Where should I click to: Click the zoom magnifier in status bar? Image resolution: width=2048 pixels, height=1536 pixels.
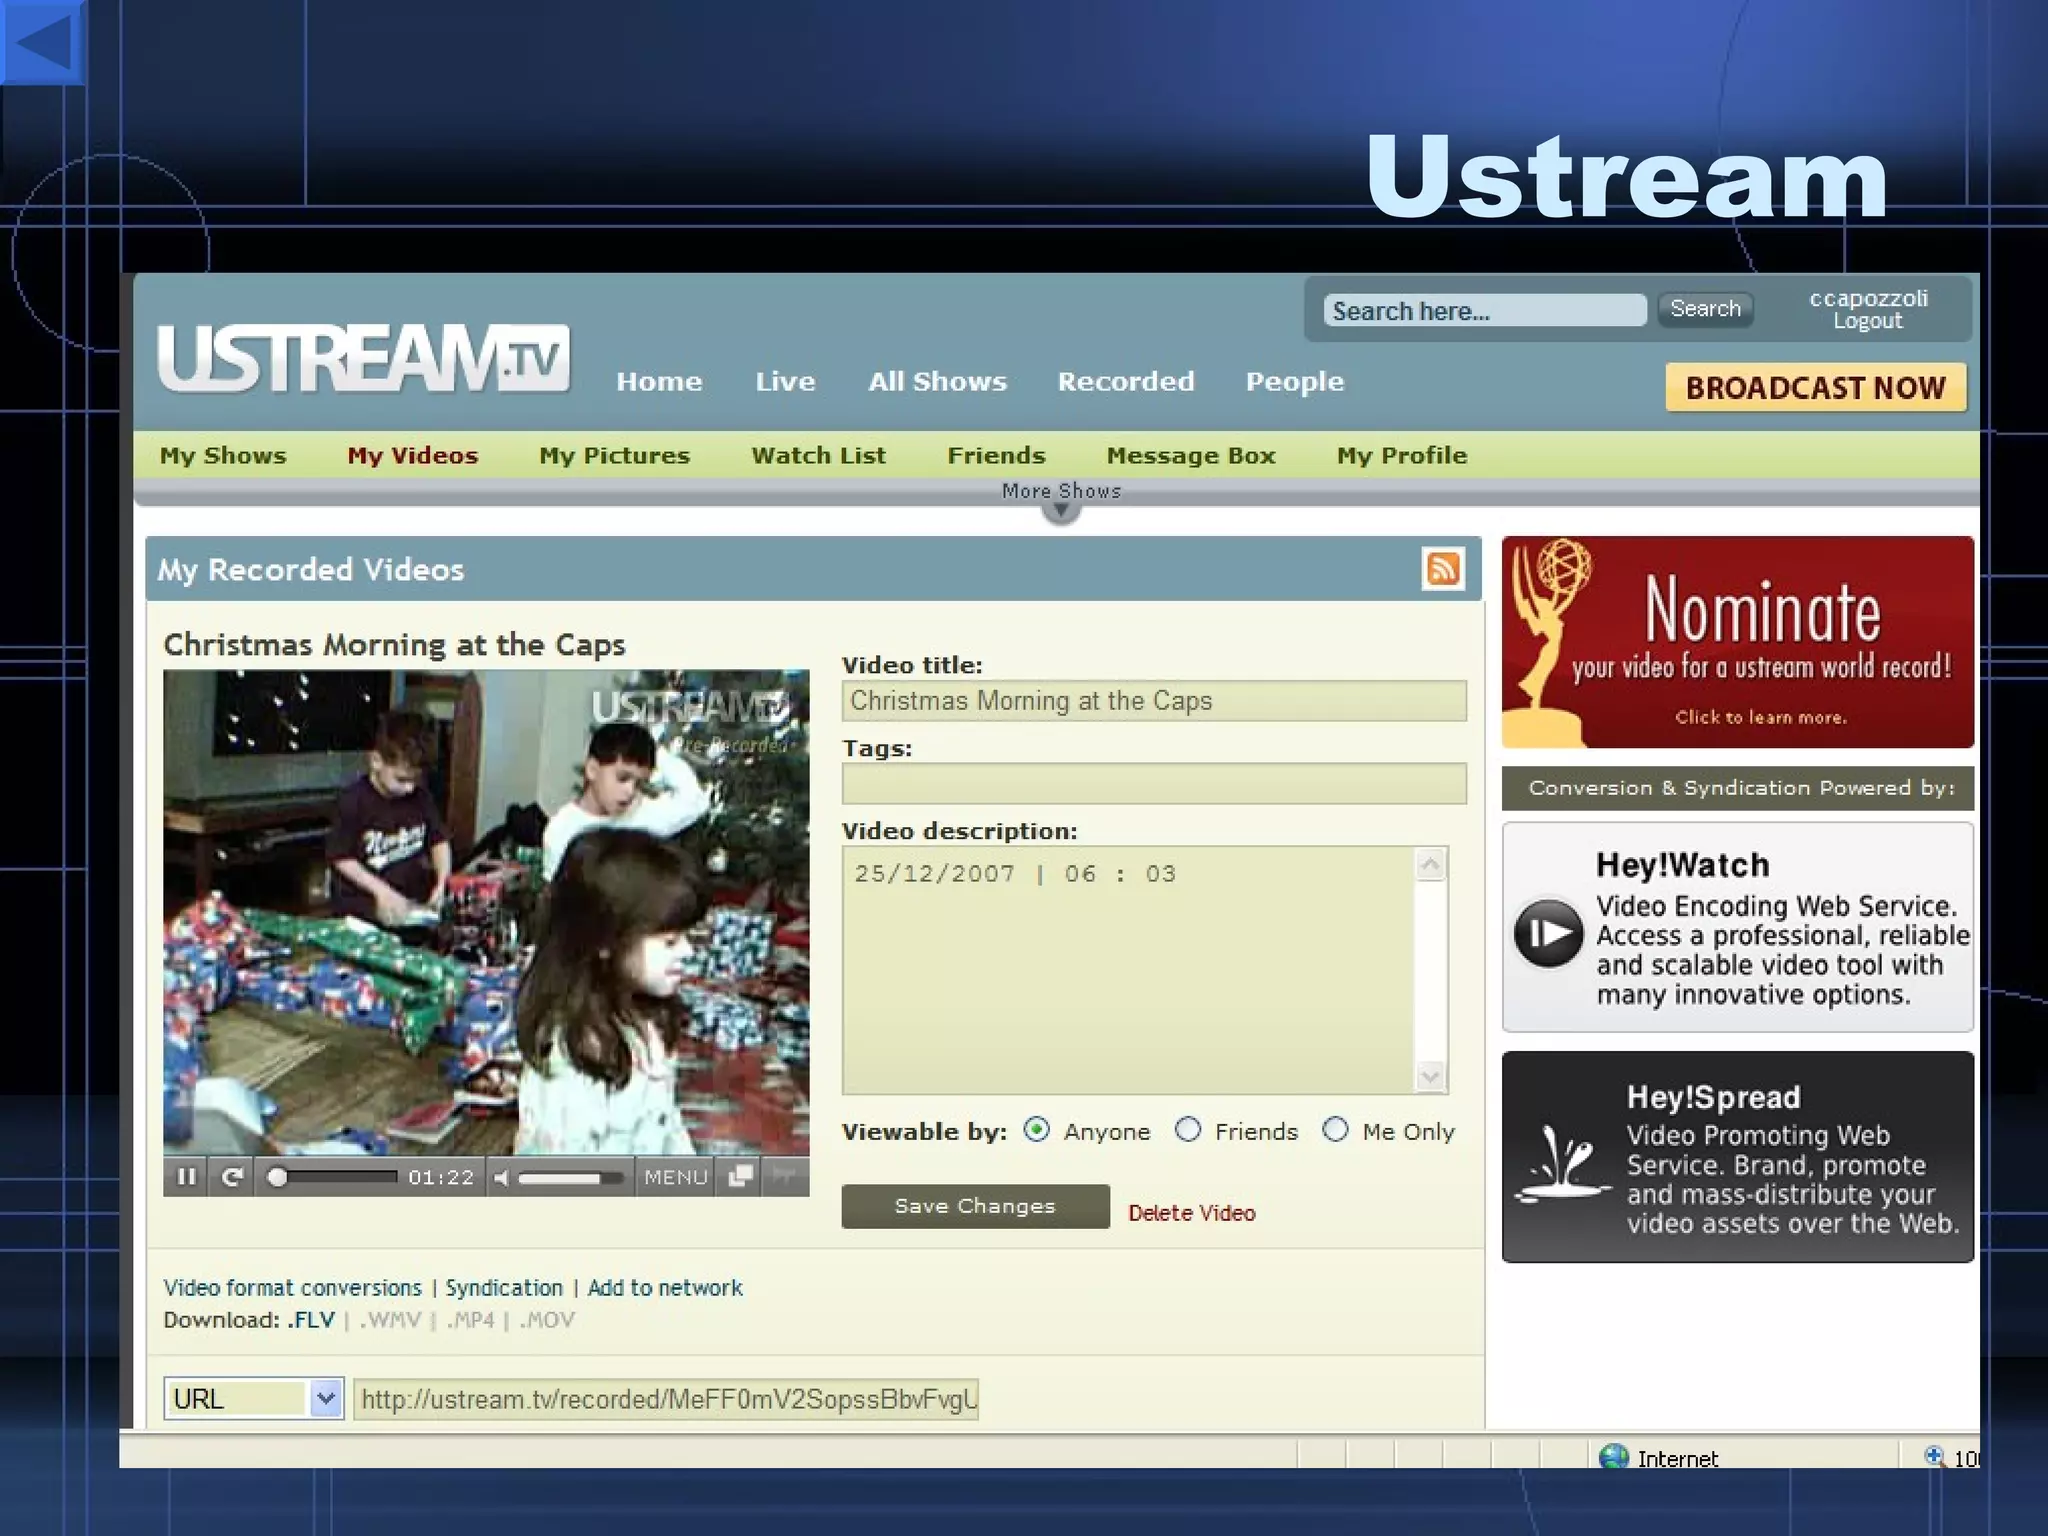coord(1935,1456)
